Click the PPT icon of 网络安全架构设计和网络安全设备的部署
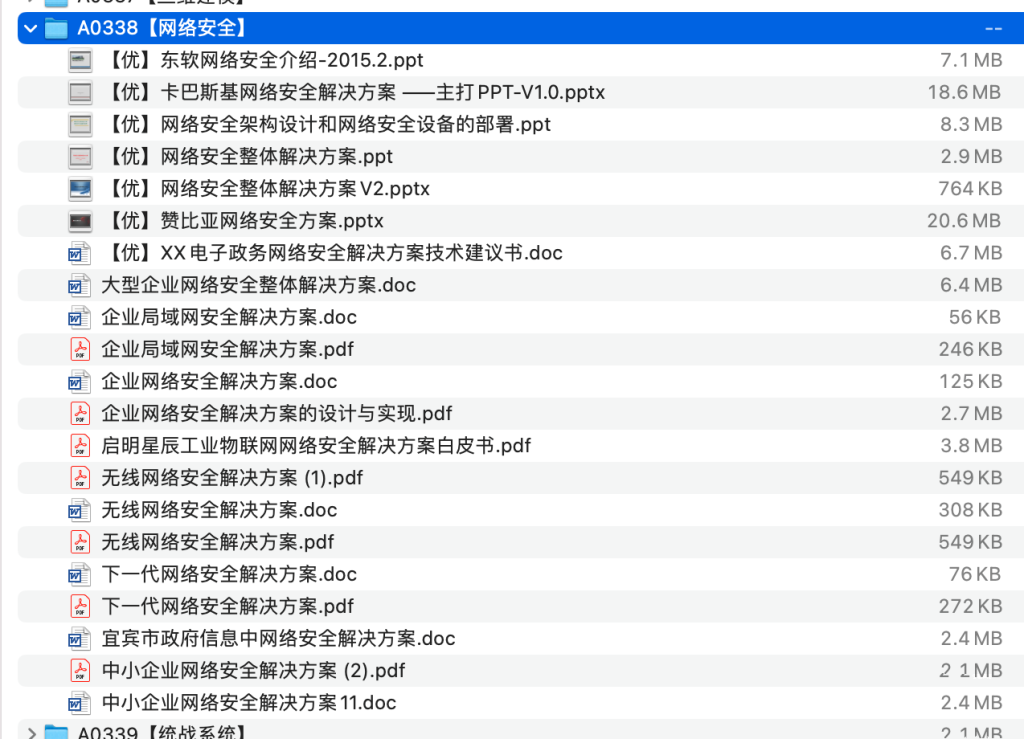 point(79,124)
